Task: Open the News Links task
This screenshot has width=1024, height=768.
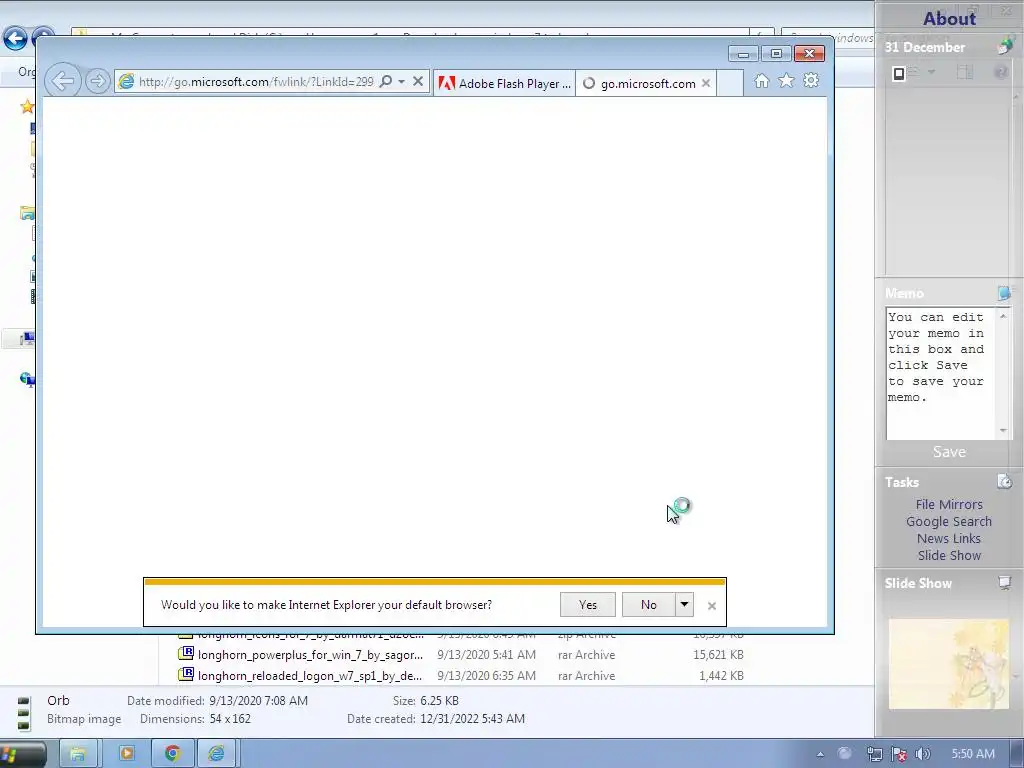Action: click(x=949, y=538)
